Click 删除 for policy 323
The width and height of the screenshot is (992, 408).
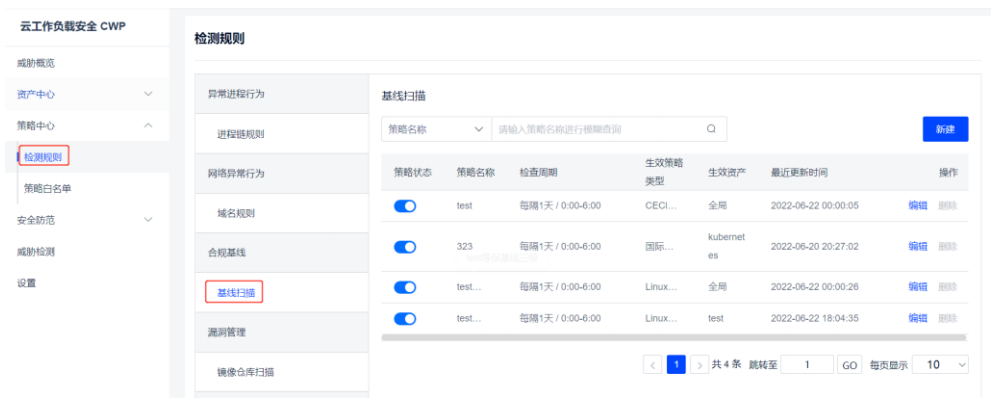point(948,247)
